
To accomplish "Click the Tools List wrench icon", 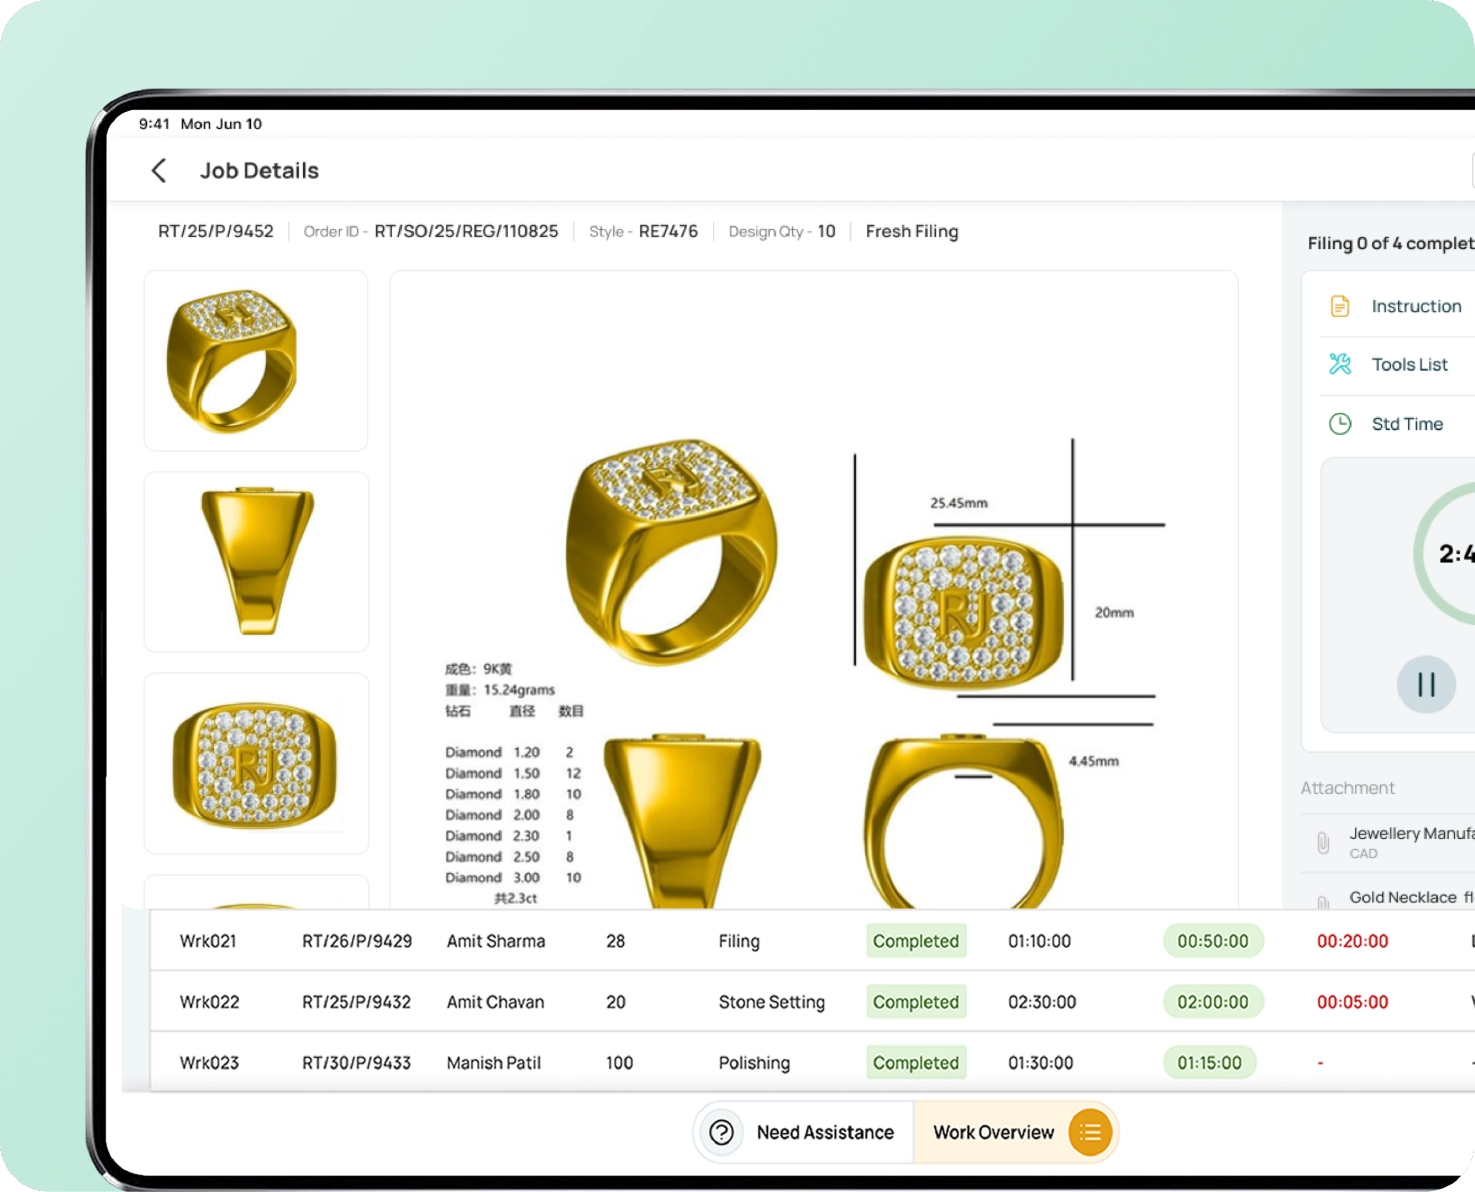I will 1340,364.
